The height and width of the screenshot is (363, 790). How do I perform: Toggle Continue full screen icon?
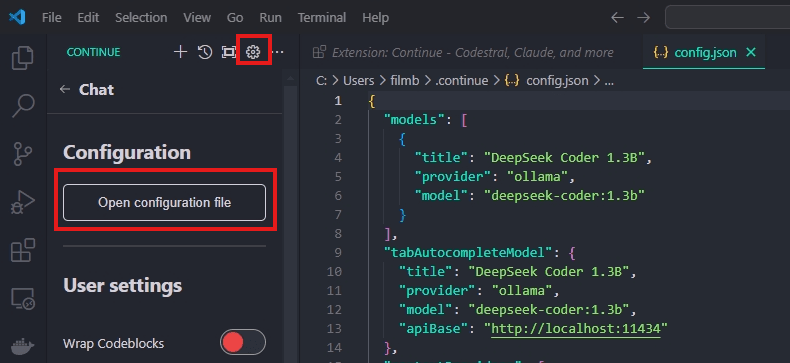tap(229, 52)
